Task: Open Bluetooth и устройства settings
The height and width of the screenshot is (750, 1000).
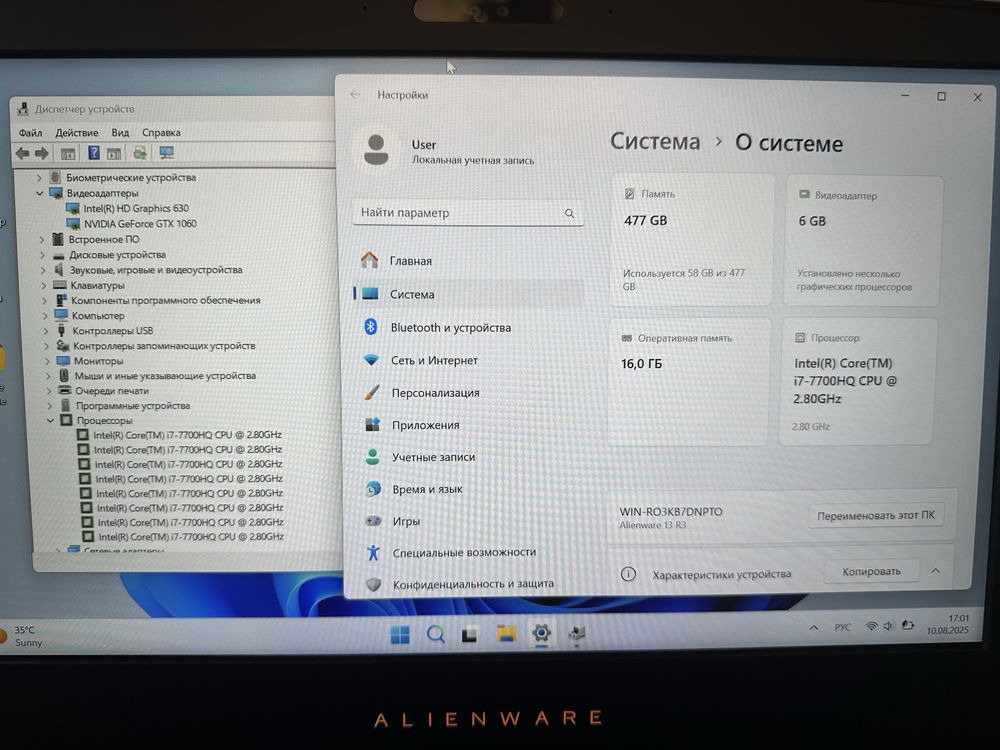Action: [x=451, y=328]
